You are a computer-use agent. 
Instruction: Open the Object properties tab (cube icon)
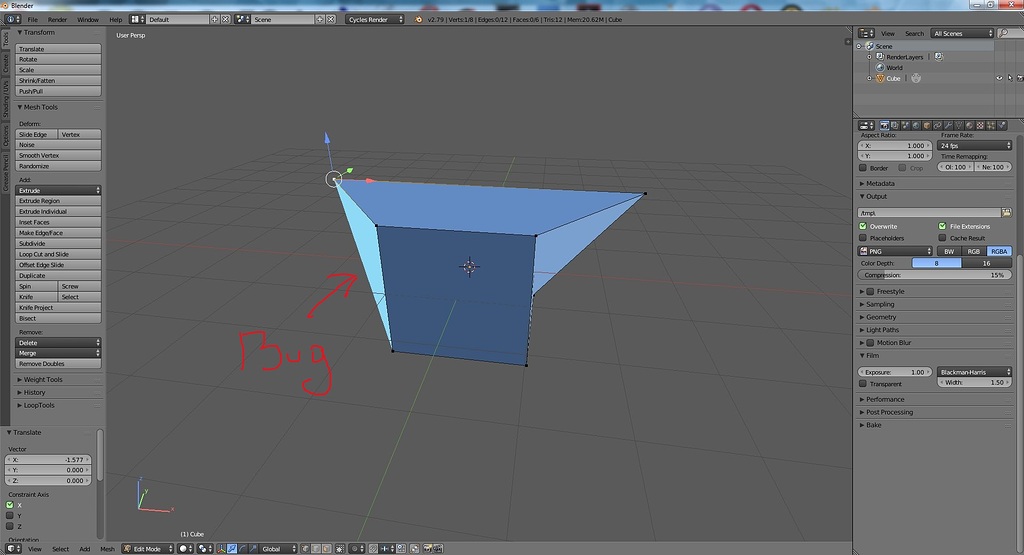tap(927, 125)
